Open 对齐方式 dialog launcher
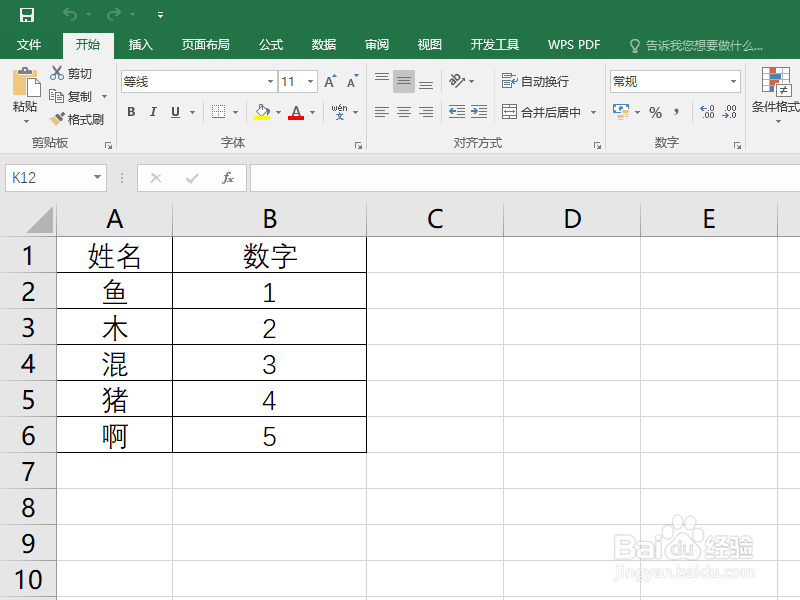The height and width of the screenshot is (600, 800). tap(597, 145)
